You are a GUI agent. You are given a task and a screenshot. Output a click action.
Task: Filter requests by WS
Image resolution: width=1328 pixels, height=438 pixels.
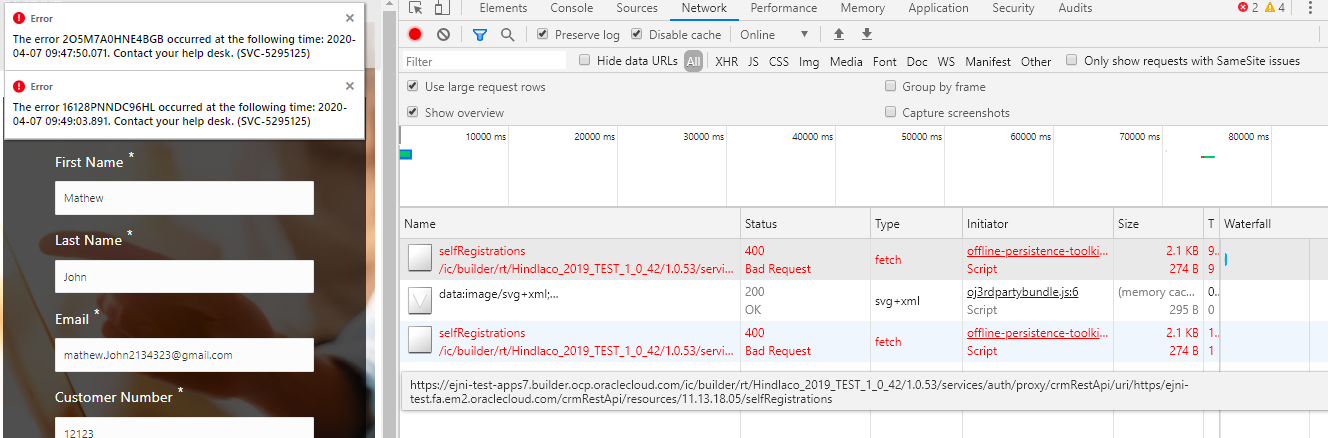click(946, 61)
